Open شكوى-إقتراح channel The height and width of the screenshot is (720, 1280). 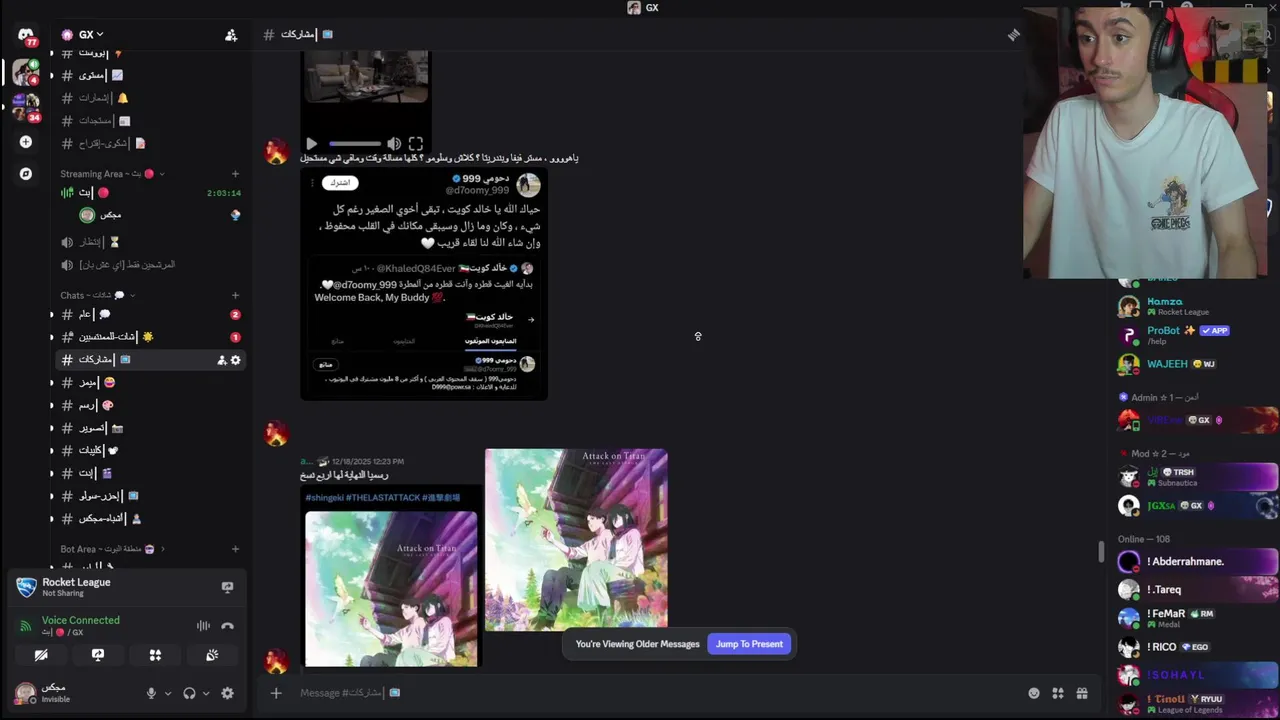(x=150, y=144)
